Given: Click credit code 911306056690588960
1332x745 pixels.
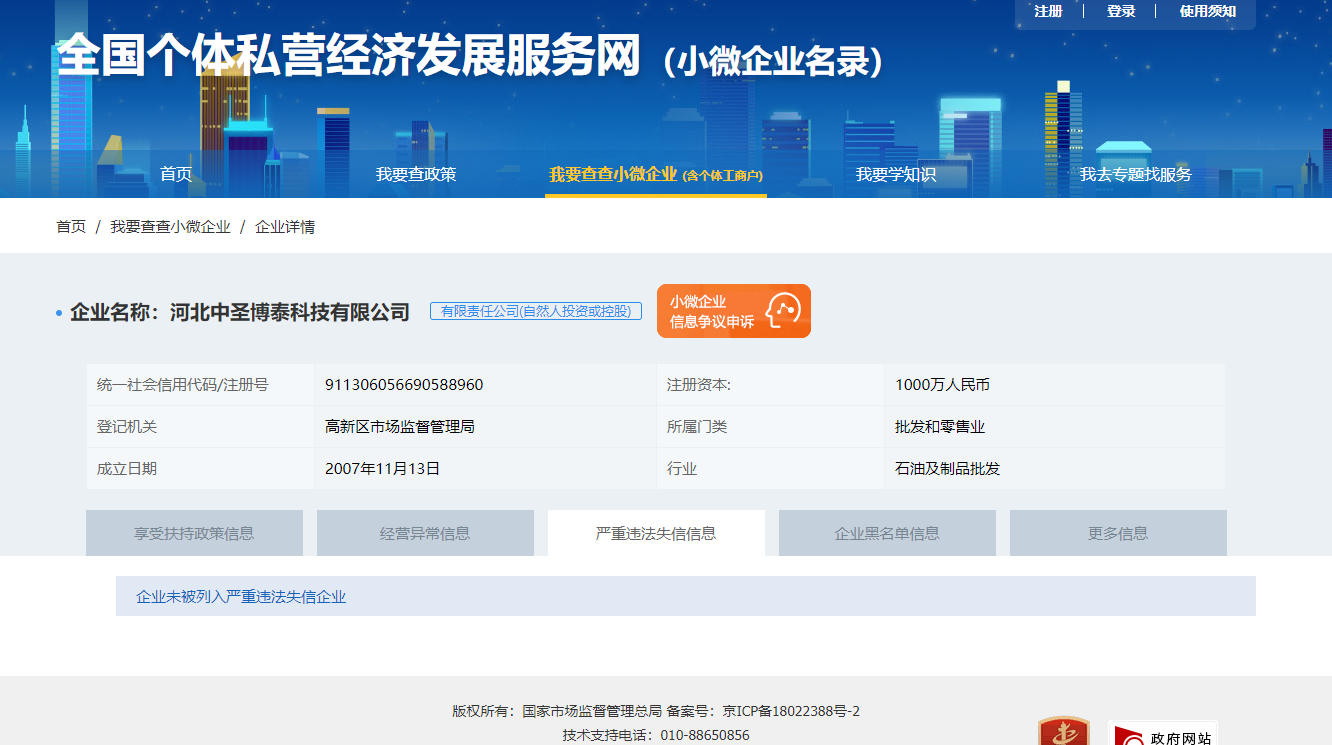Looking at the screenshot, I should [x=404, y=385].
